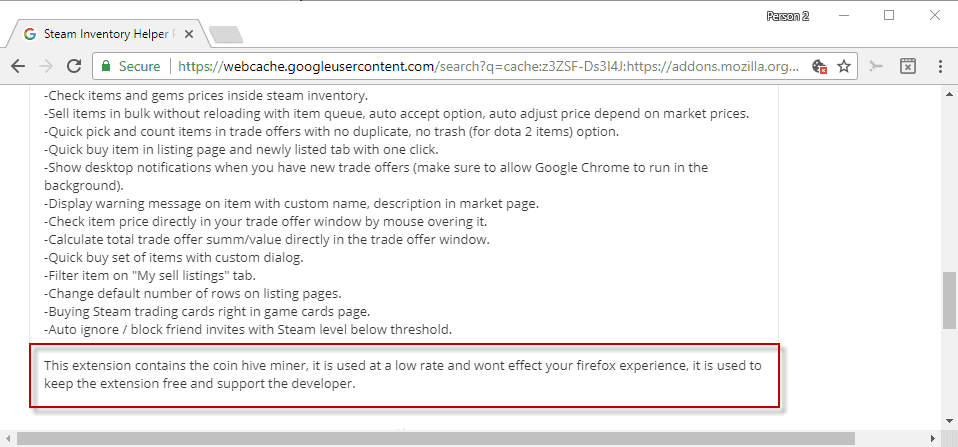The width and height of the screenshot is (958, 447).
Task: Minimize the Chrome window
Action: [843, 16]
